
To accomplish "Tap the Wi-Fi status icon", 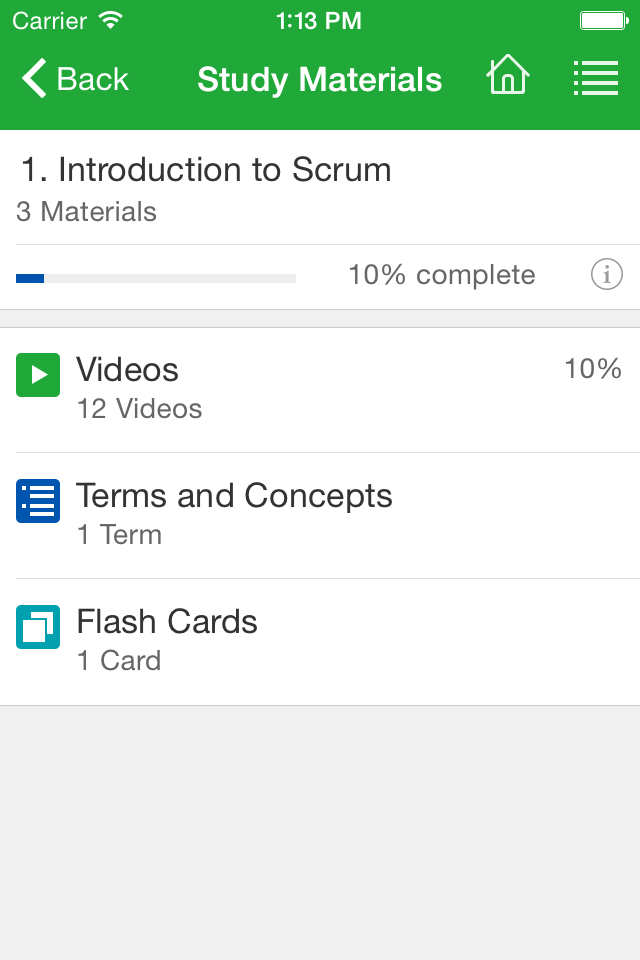I will click(111, 20).
